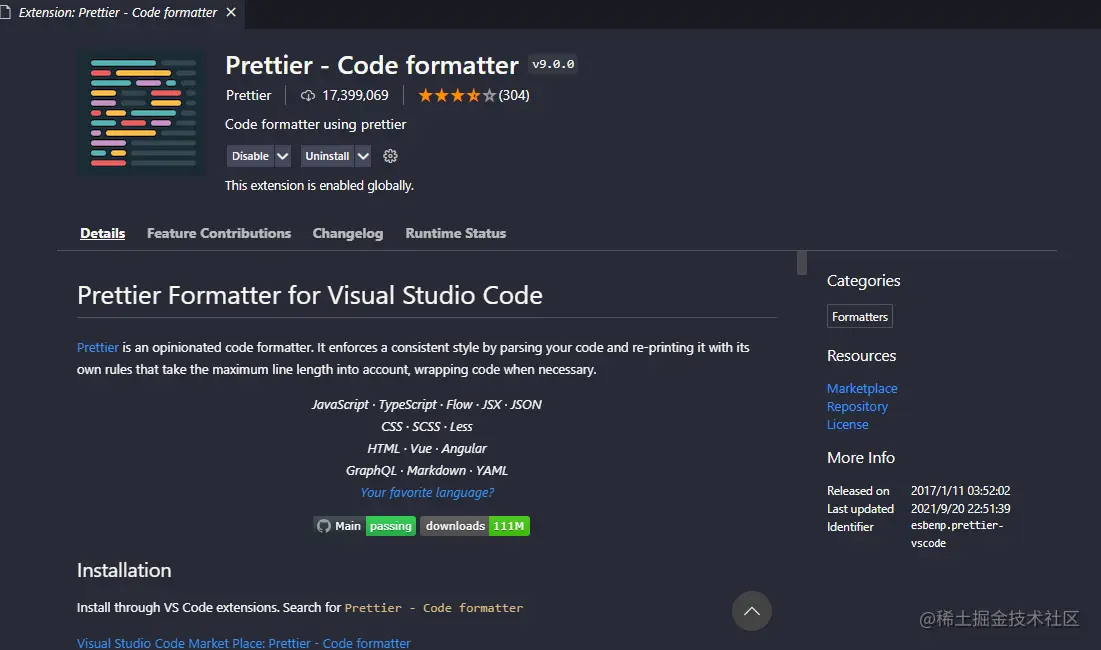1101x650 pixels.
Task: Click 'This extension is enabled globally' text
Action: (319, 185)
